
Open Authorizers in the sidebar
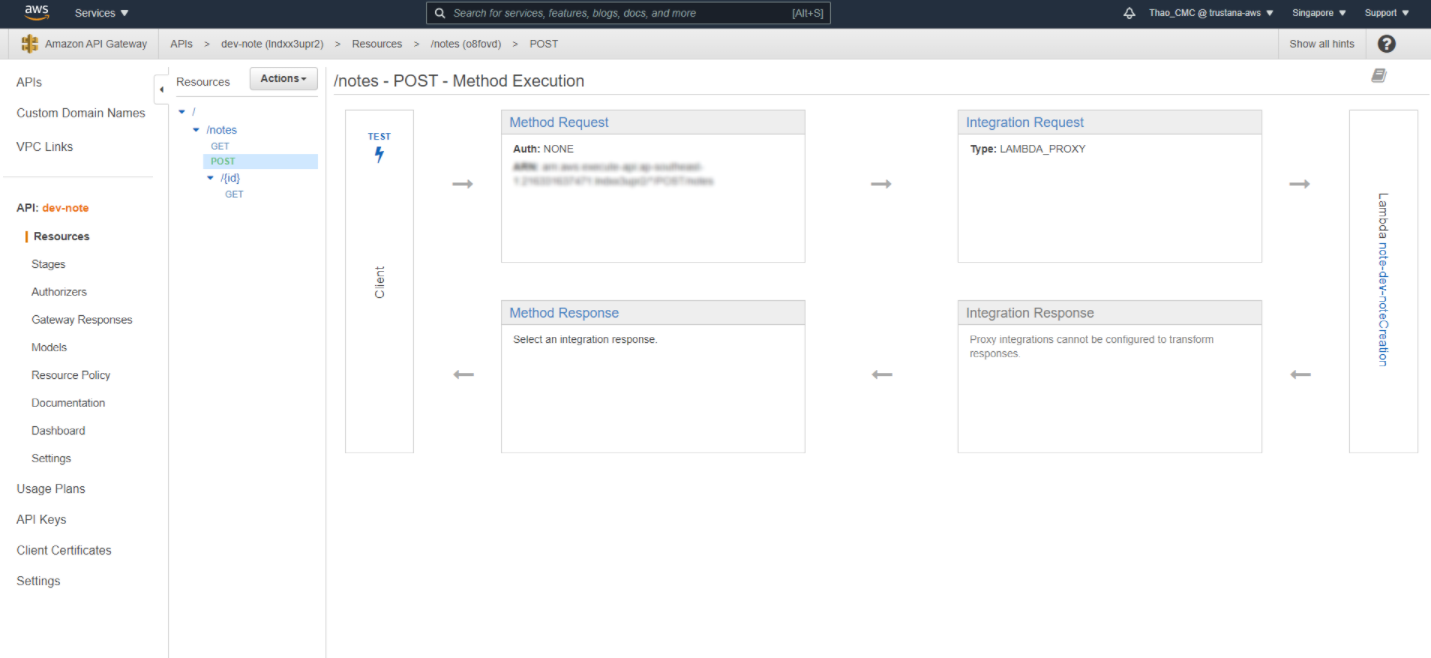(59, 292)
